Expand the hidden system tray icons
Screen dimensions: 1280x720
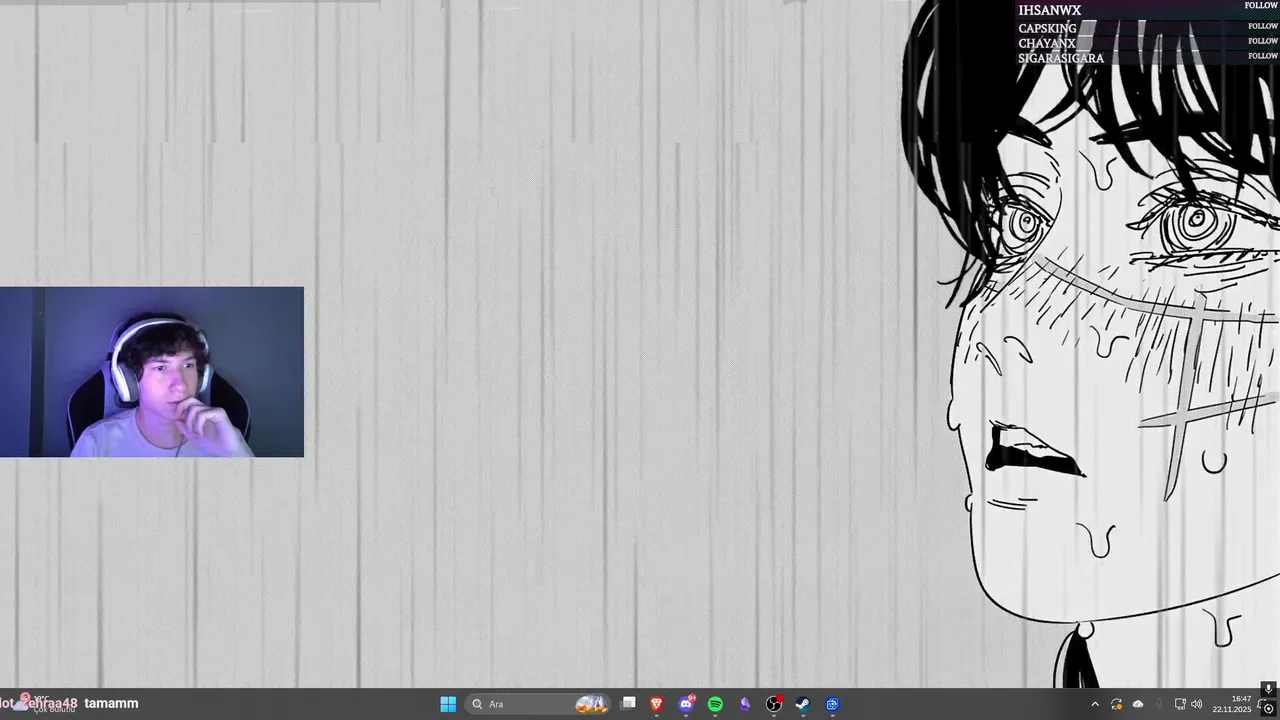click(x=1095, y=704)
